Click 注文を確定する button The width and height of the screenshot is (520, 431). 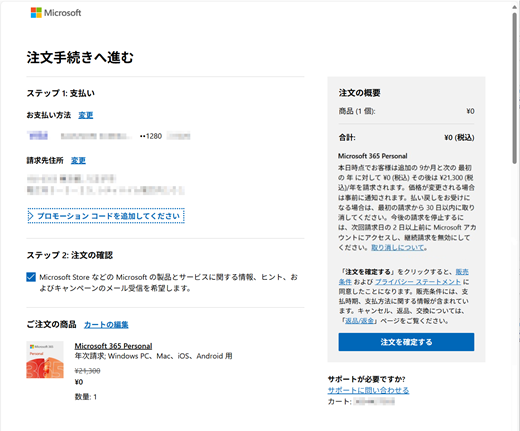pyautogui.click(x=406, y=342)
